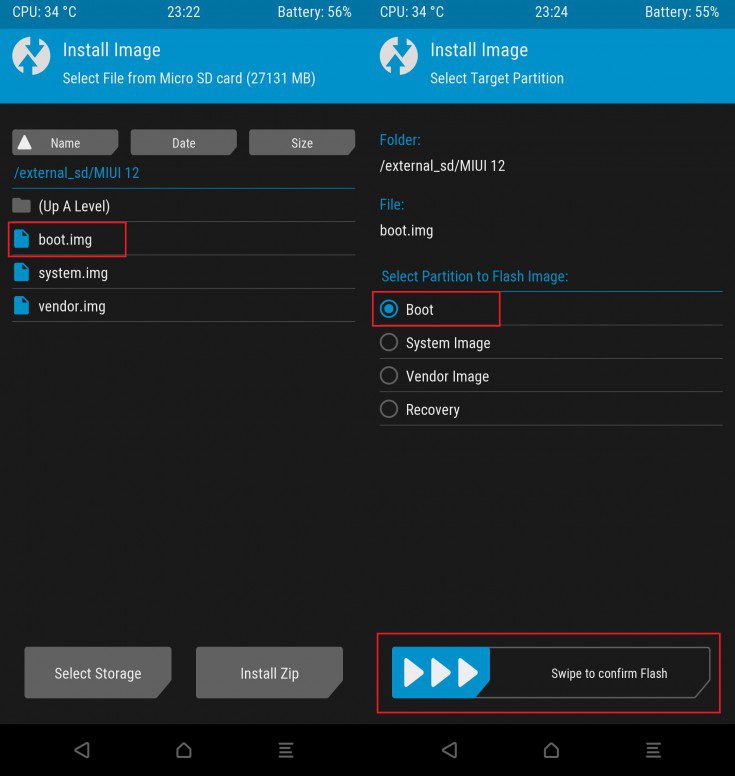
Task: Switch to Install Zip mode
Action: click(x=269, y=673)
